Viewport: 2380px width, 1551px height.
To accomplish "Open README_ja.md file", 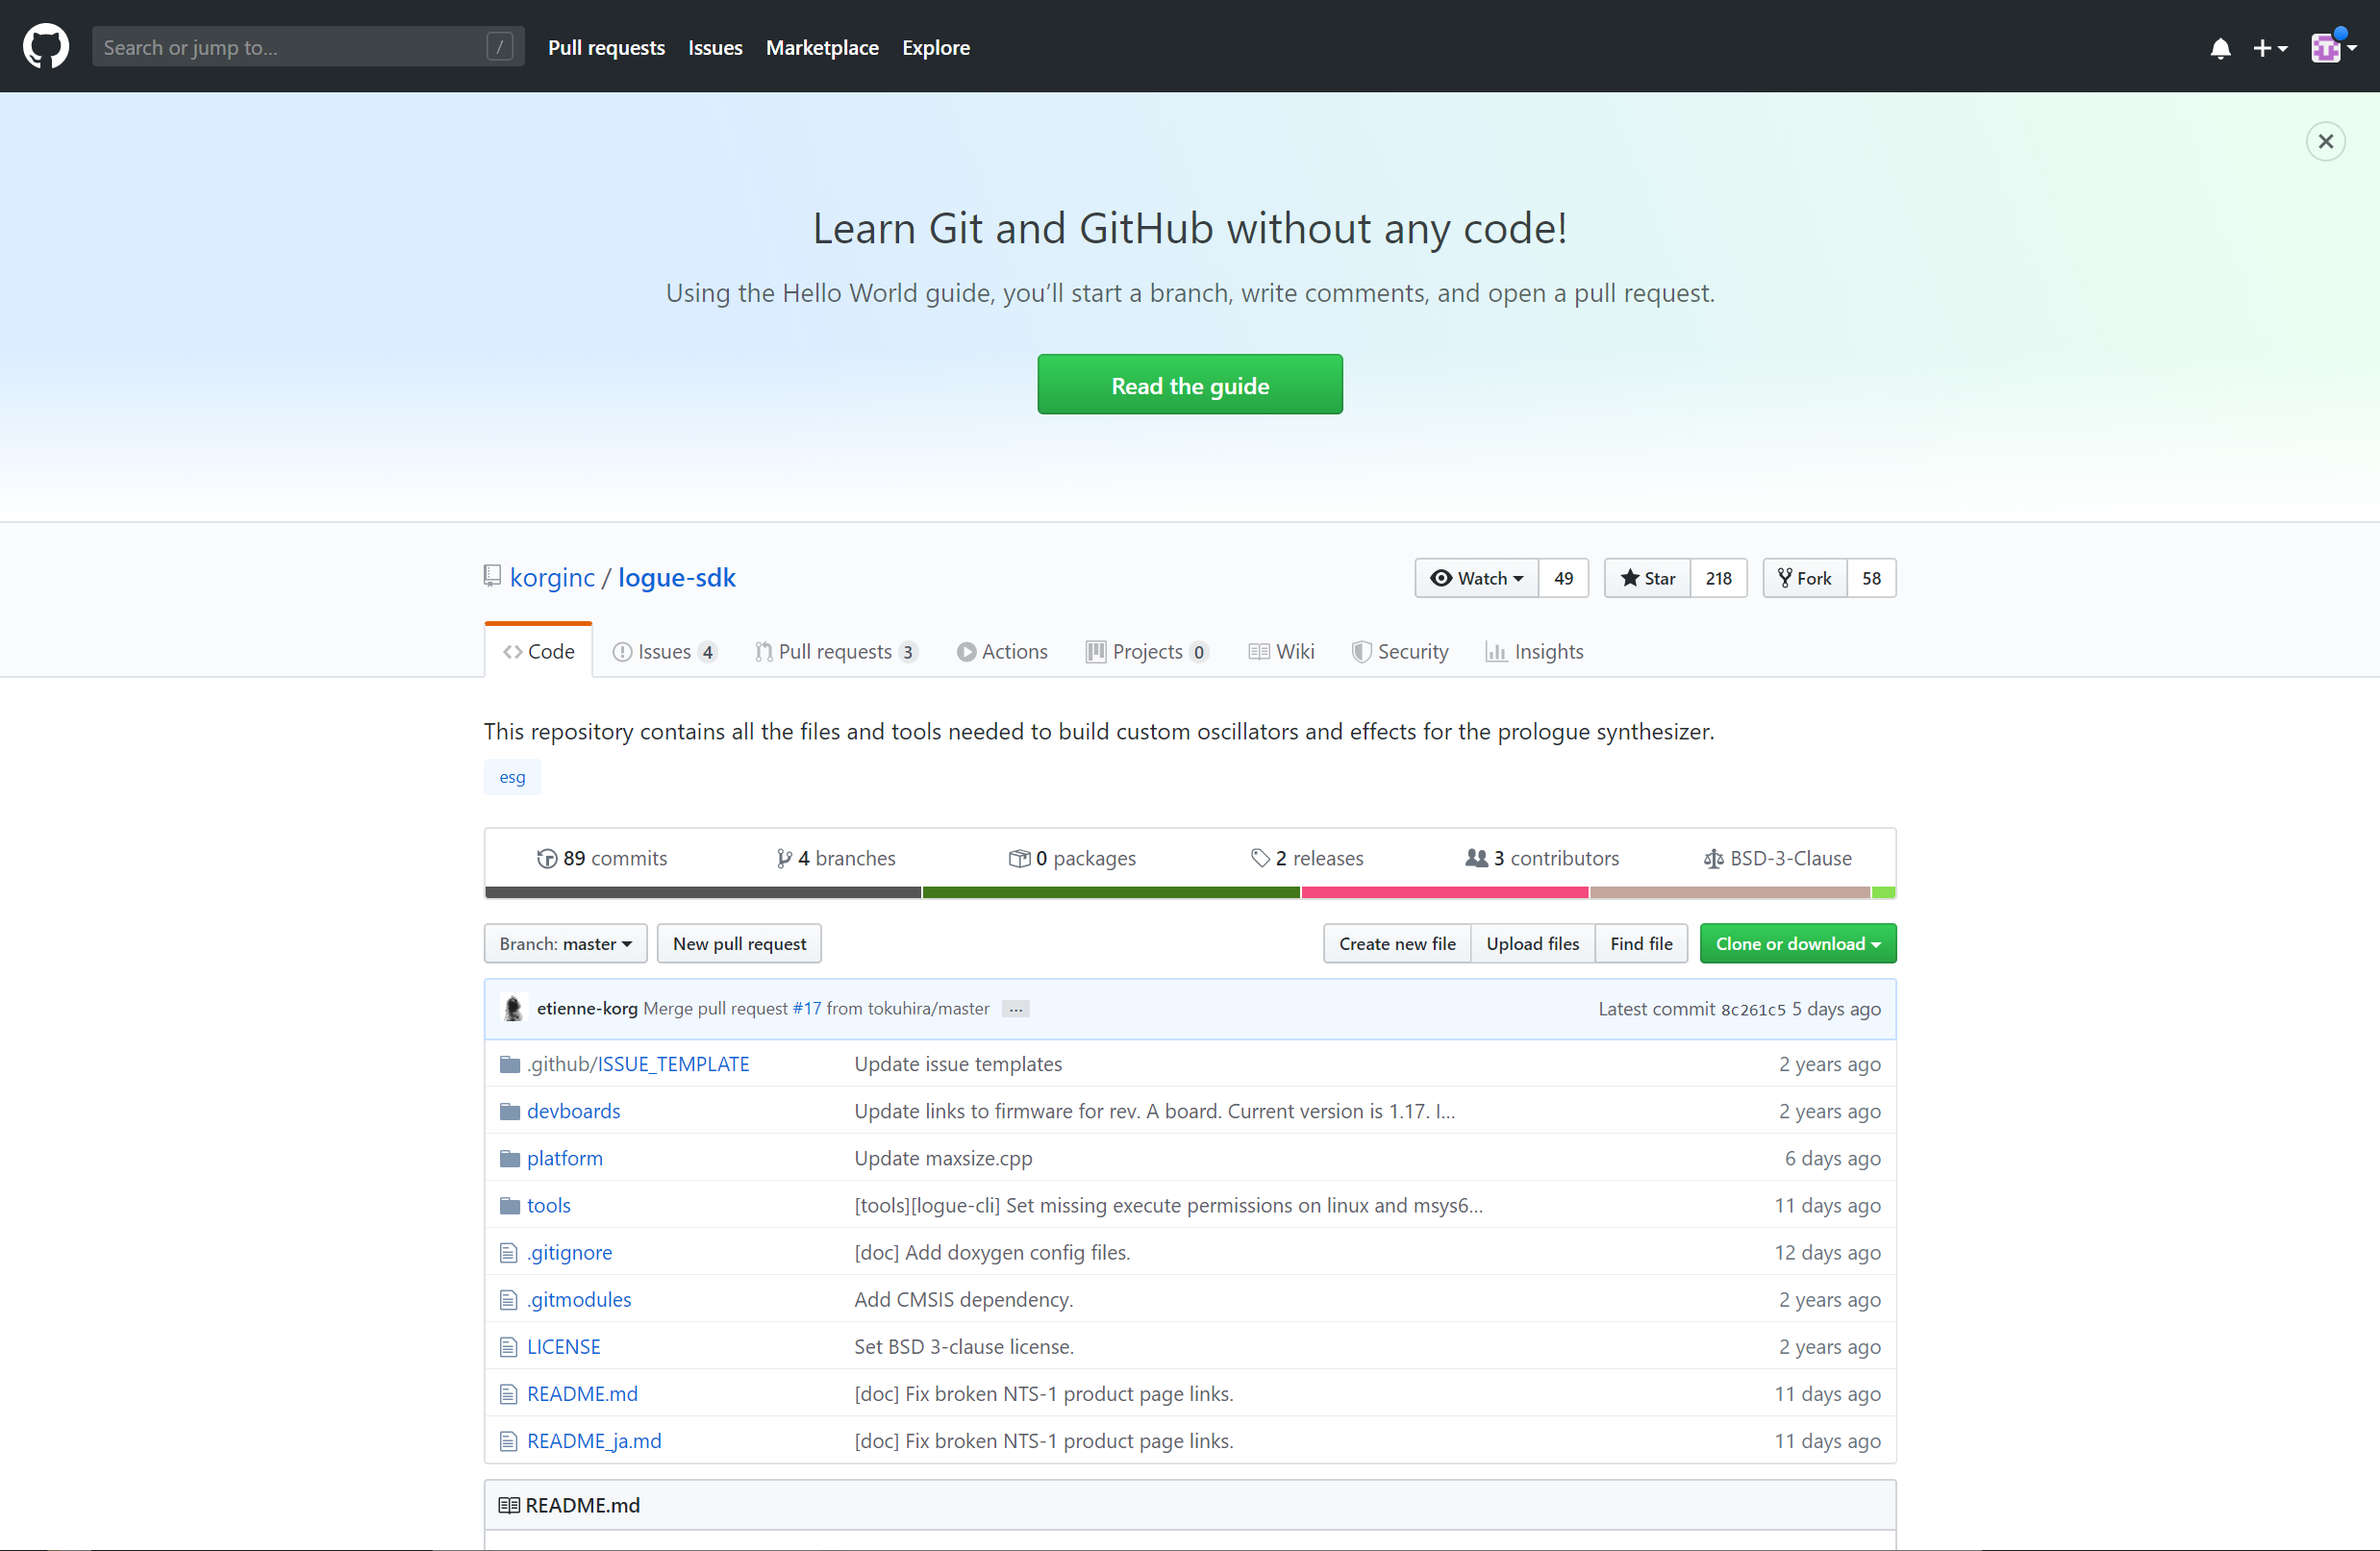I will tap(594, 1440).
